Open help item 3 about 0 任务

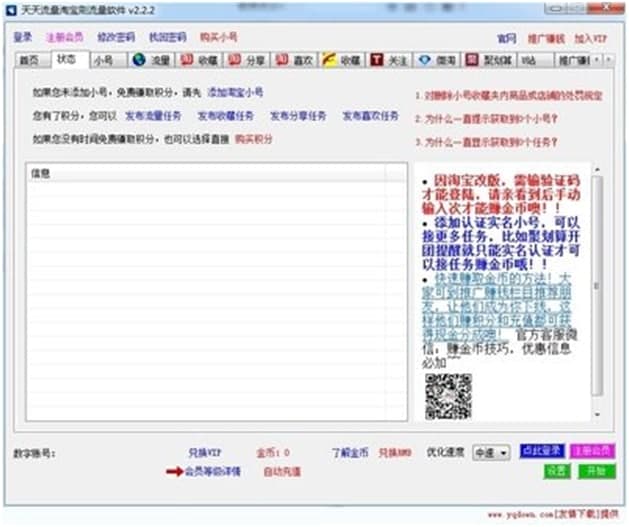coord(486,142)
